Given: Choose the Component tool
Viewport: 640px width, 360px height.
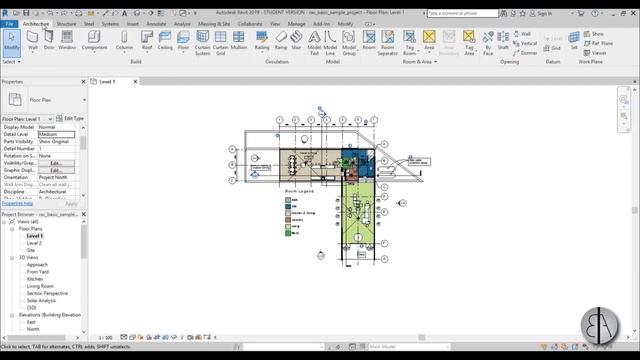Looking at the screenshot, I should (94, 41).
